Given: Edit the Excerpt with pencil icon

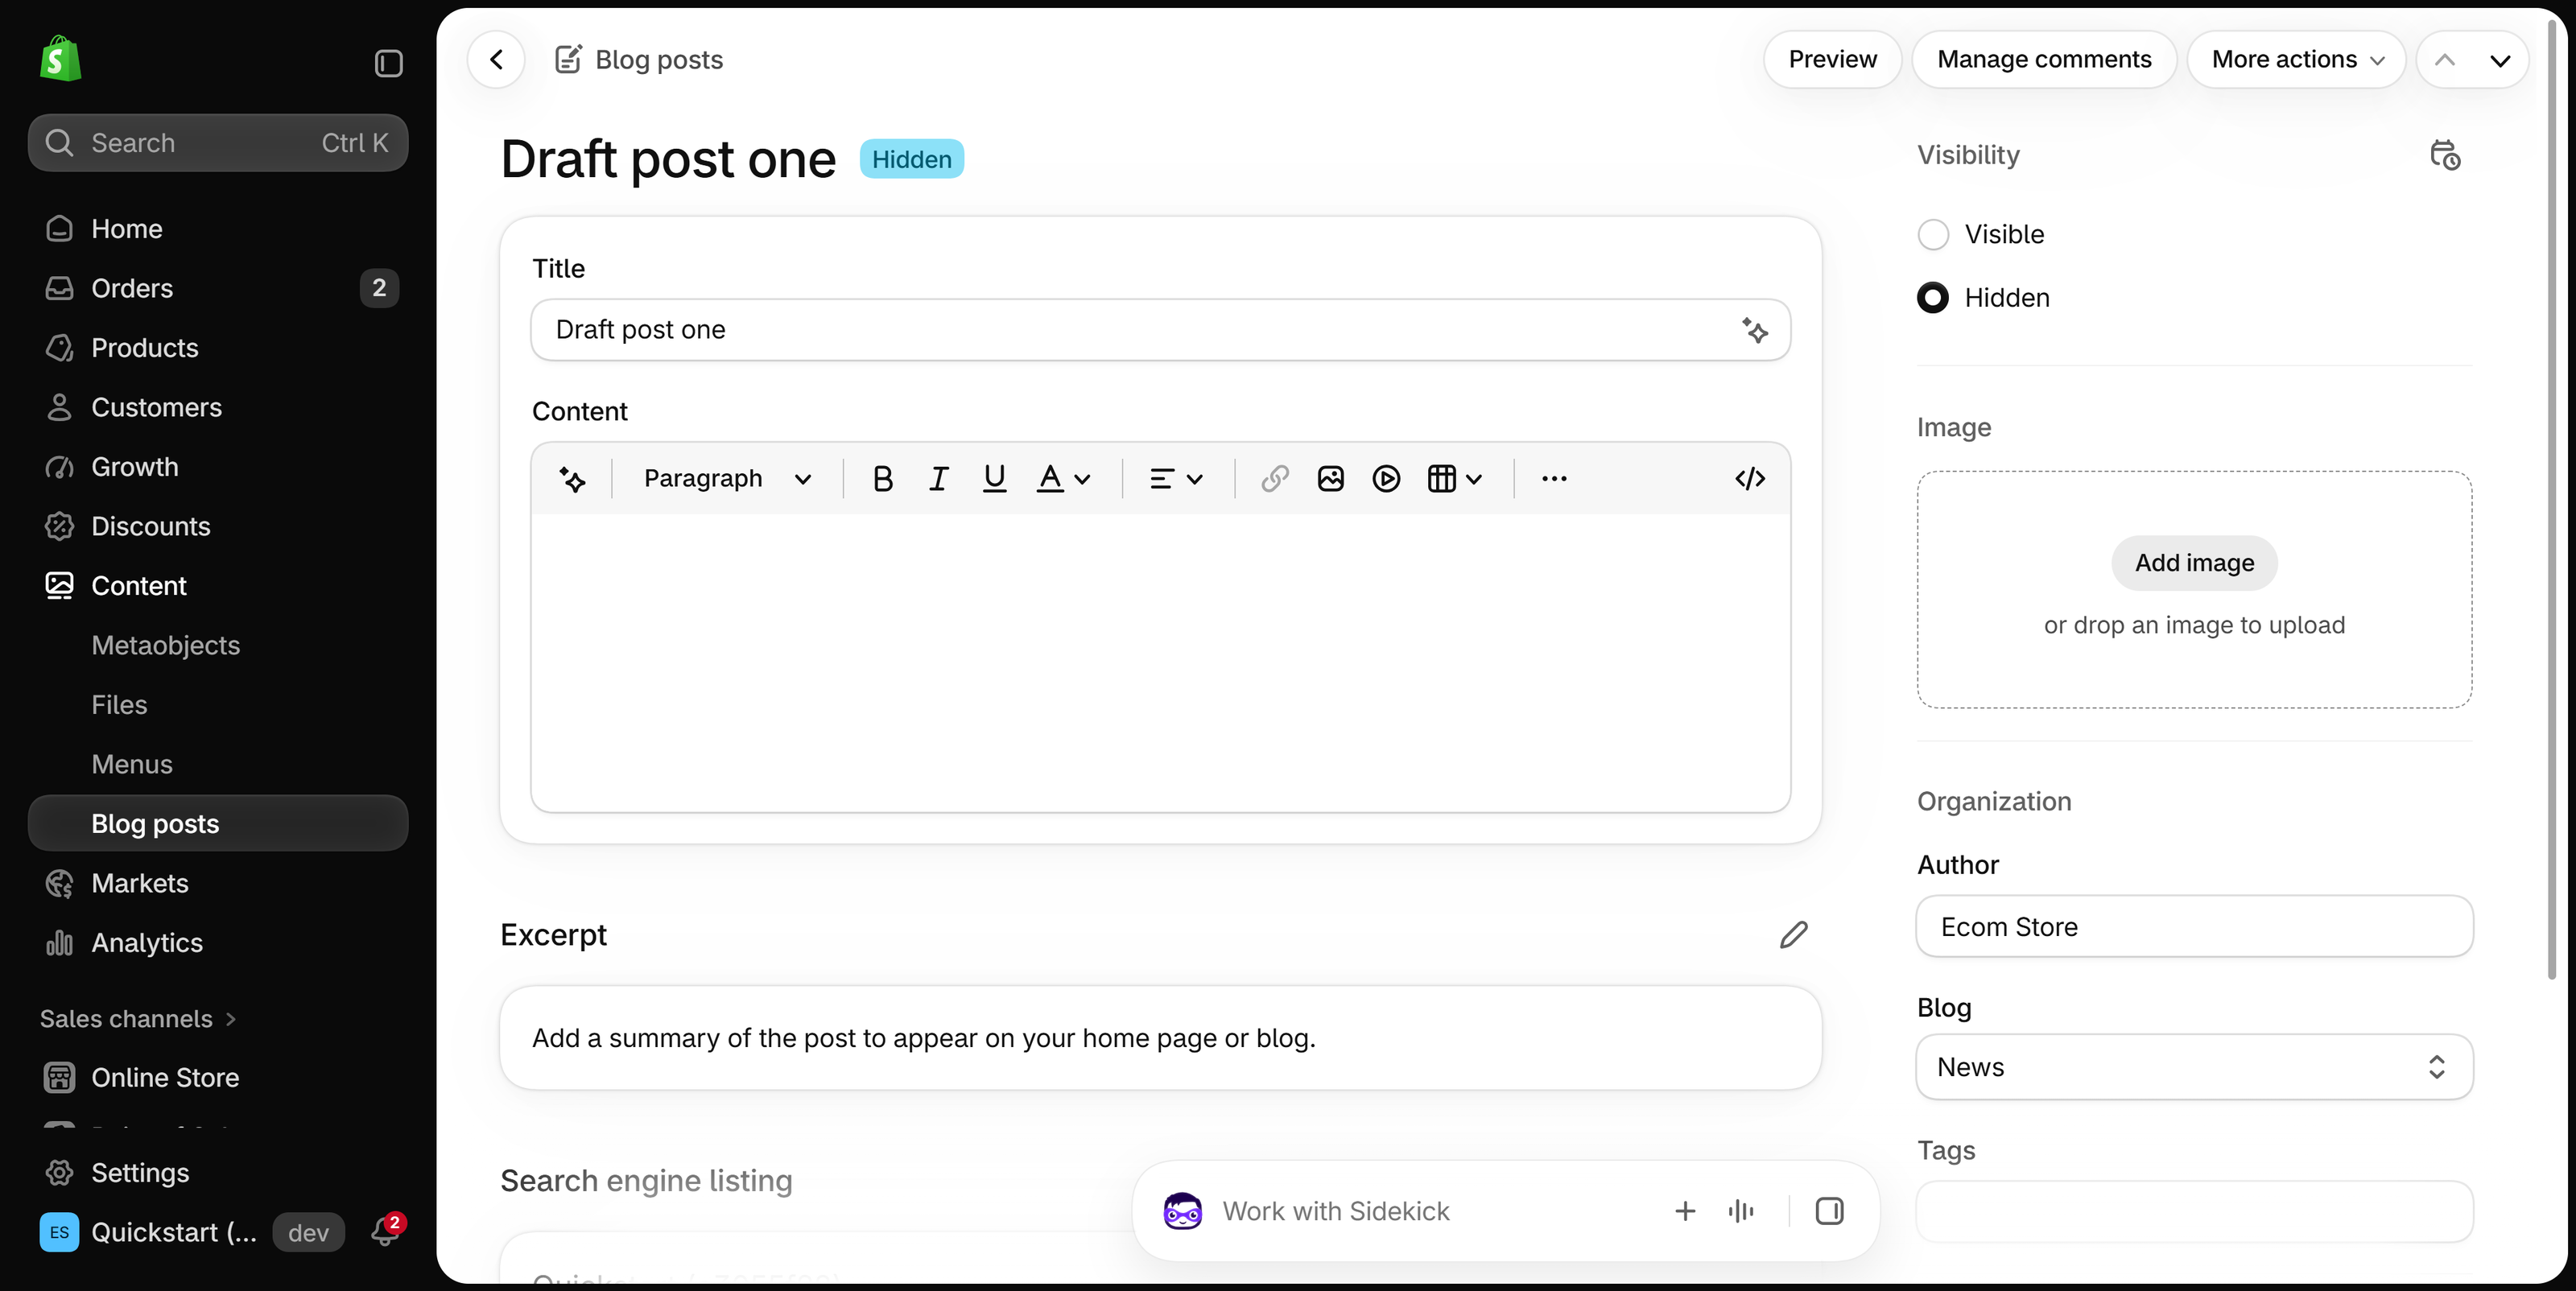Looking at the screenshot, I should click(x=1794, y=935).
